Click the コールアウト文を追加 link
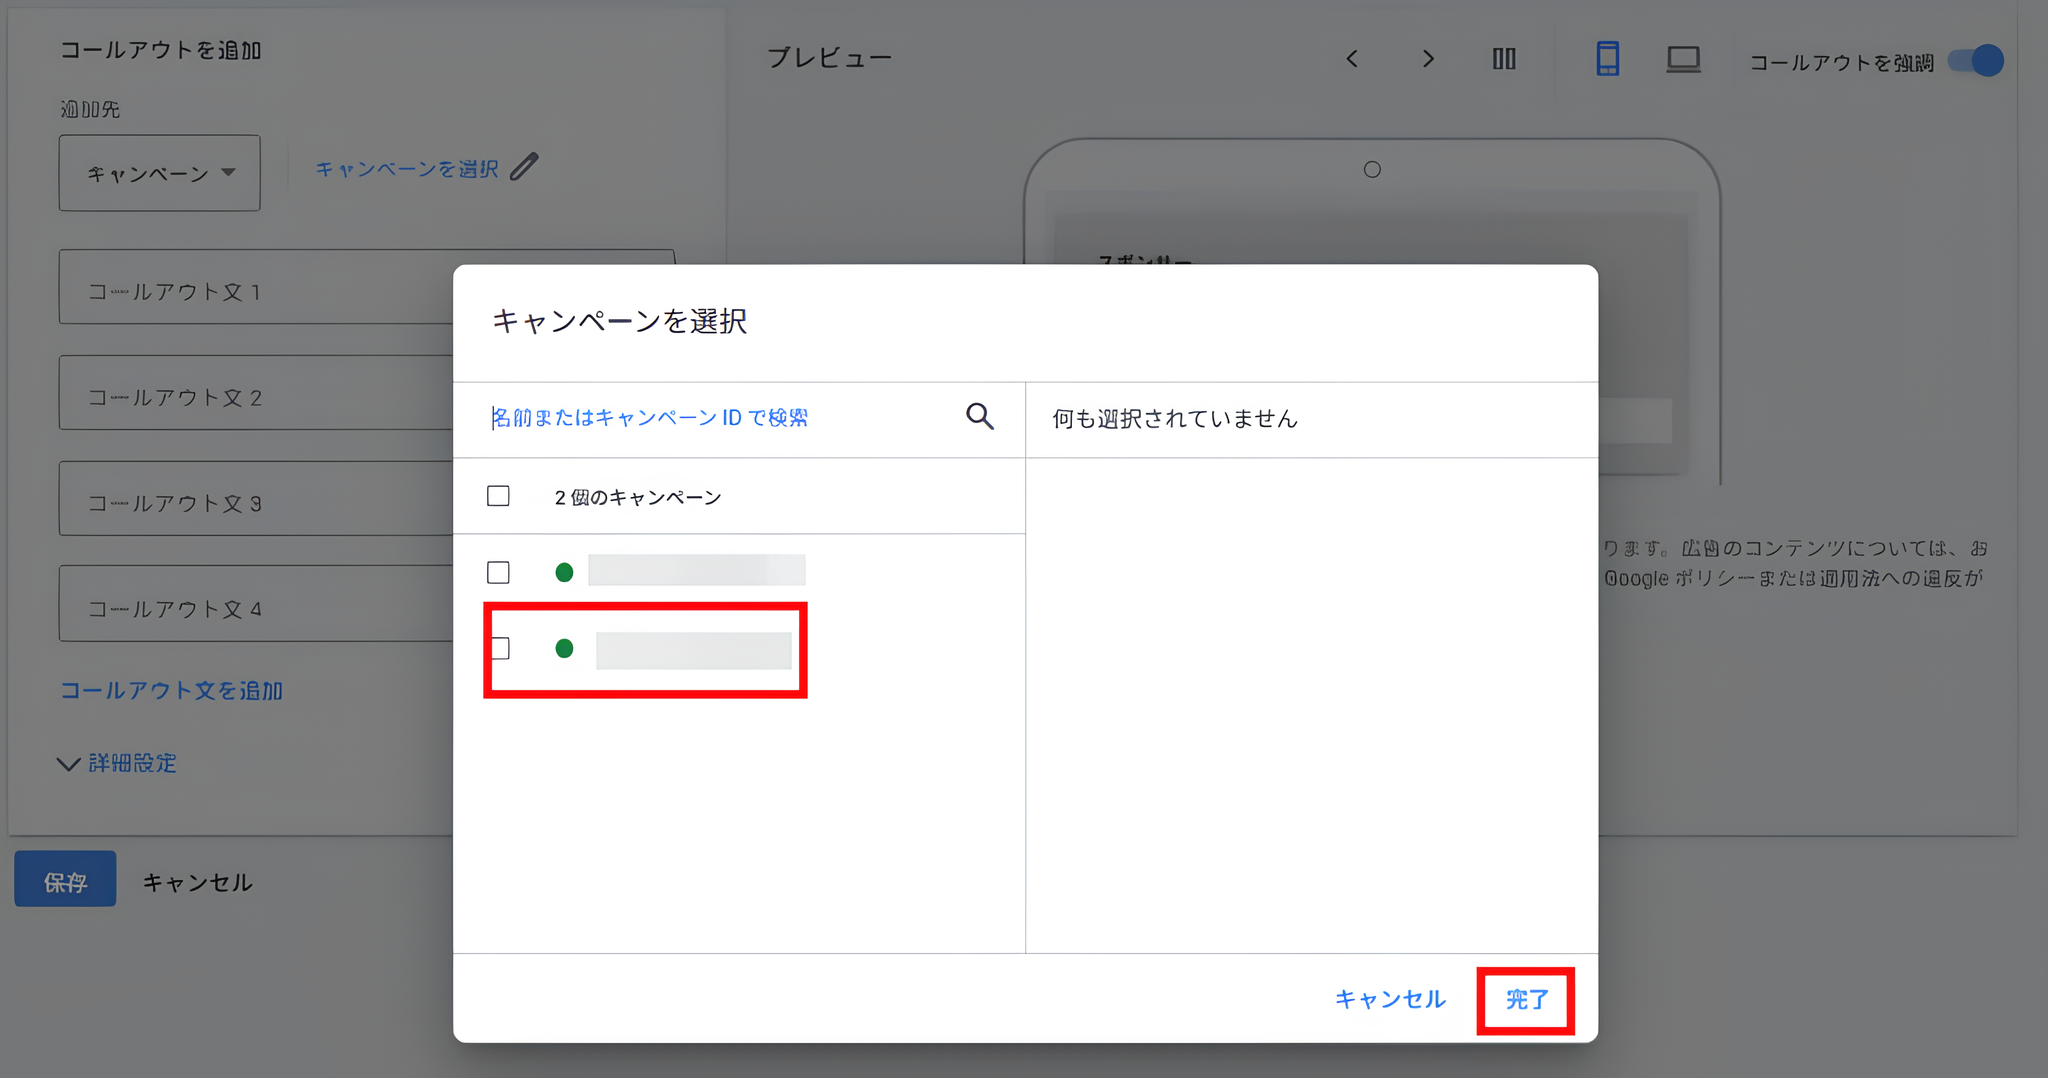2048x1078 pixels. tap(172, 690)
